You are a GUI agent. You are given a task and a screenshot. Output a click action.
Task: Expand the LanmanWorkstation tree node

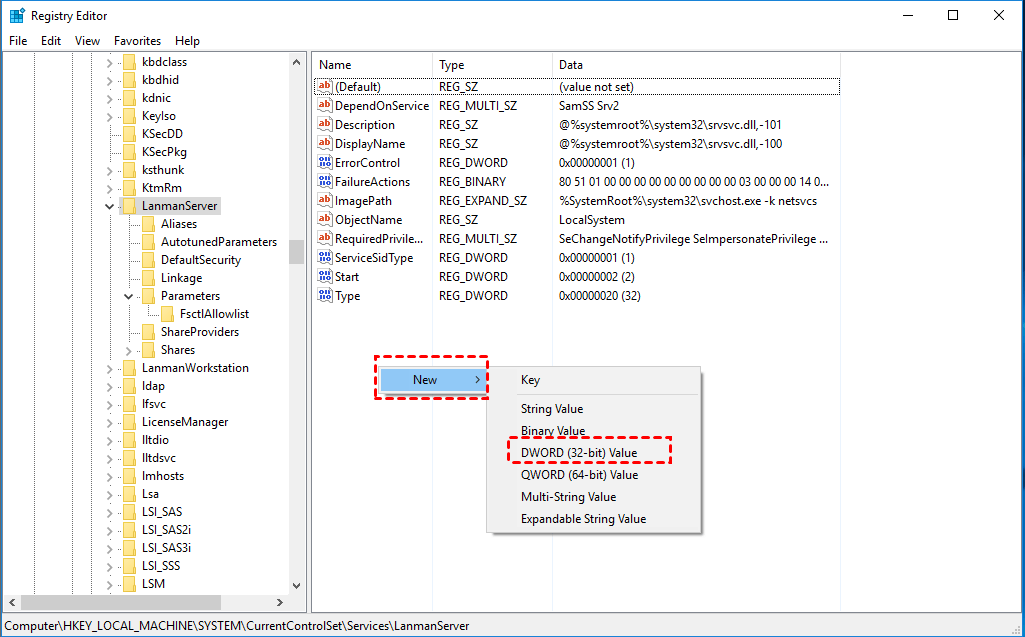[110, 368]
